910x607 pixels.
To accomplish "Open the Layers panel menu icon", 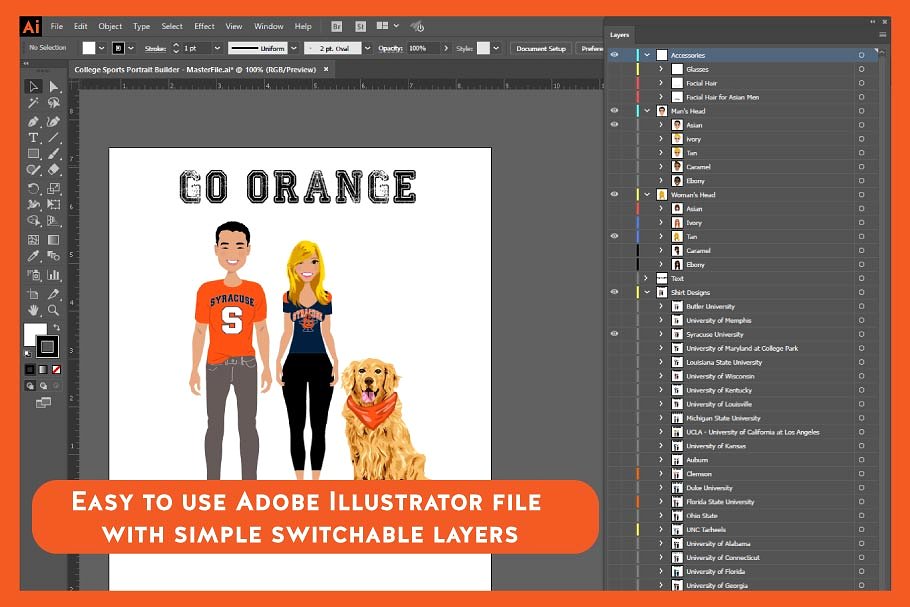I will 882,34.
